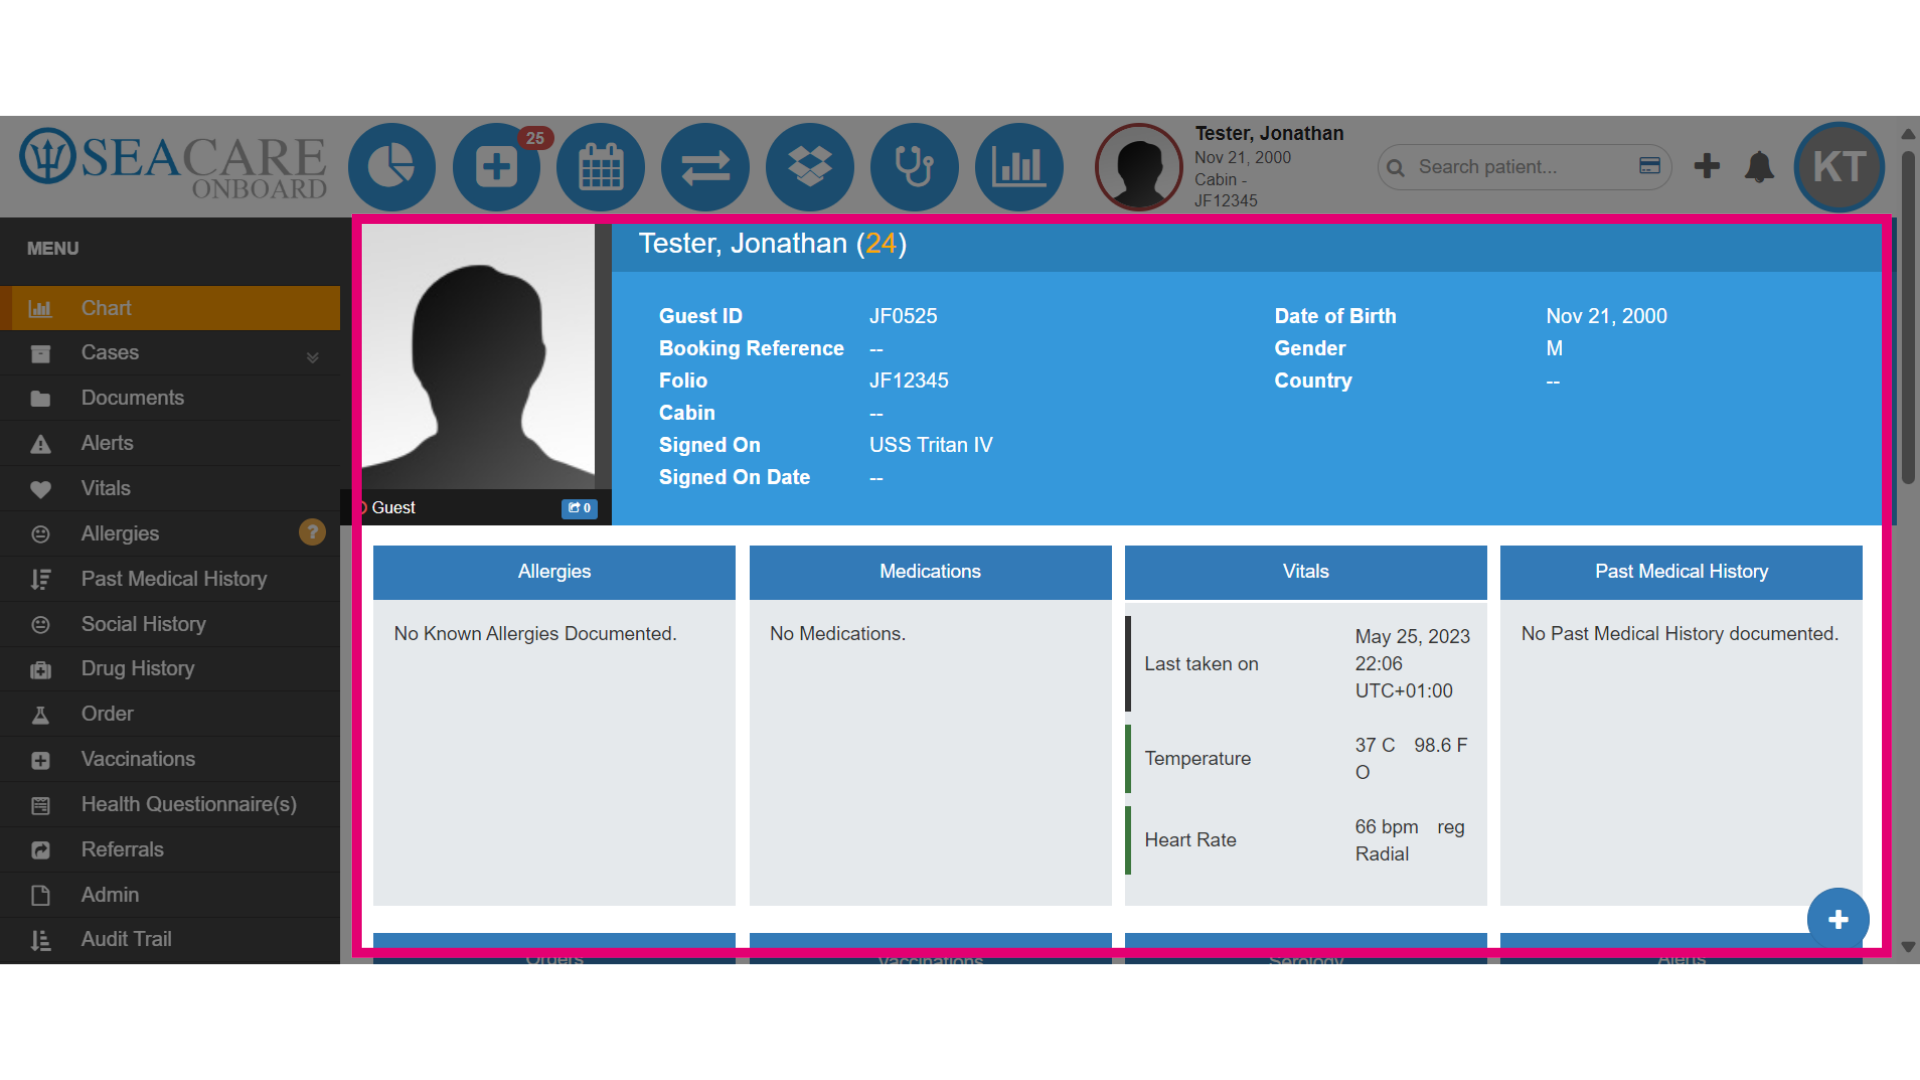
Task: Click the Last taken on vitals row
Action: tap(1306, 664)
